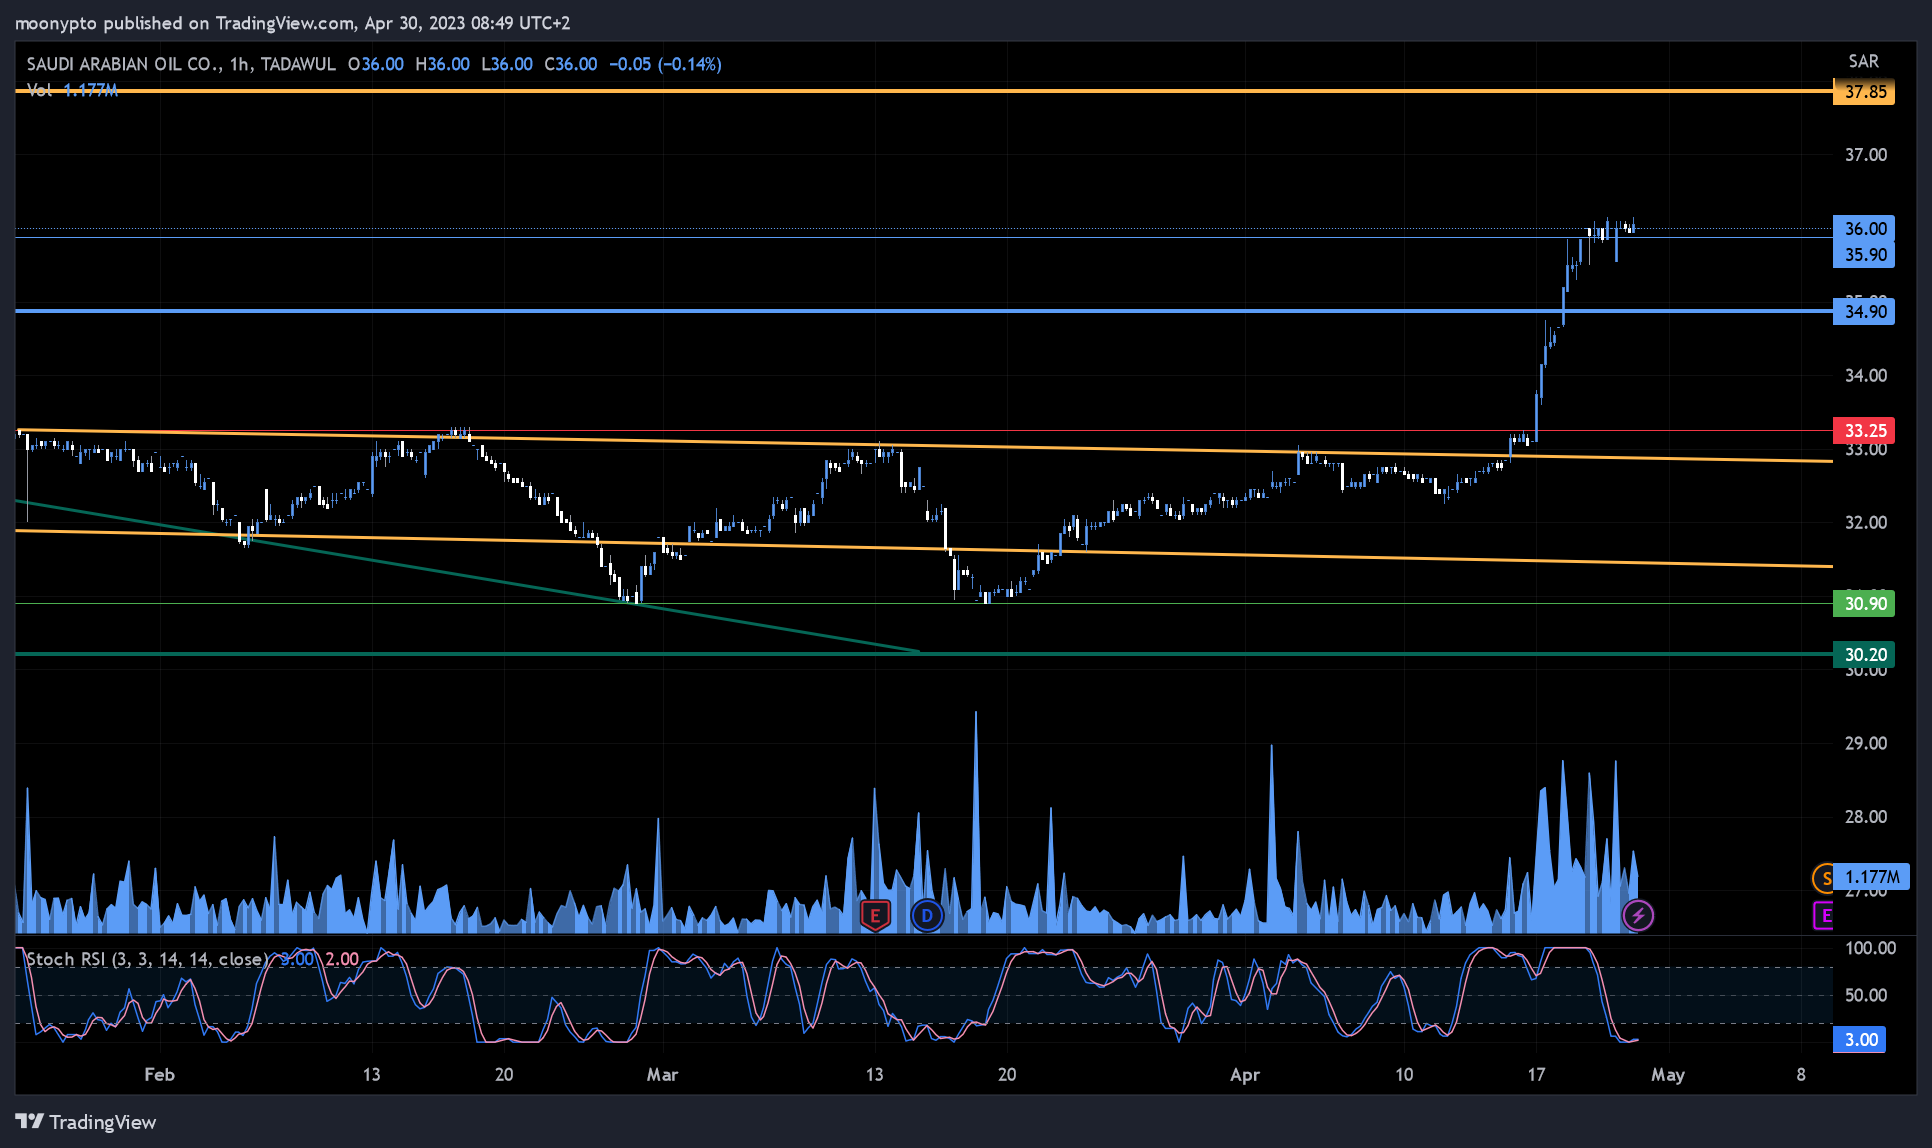The image size is (1932, 1148).
Task: Click the 17 date label on time axis
Action: point(1536,1075)
